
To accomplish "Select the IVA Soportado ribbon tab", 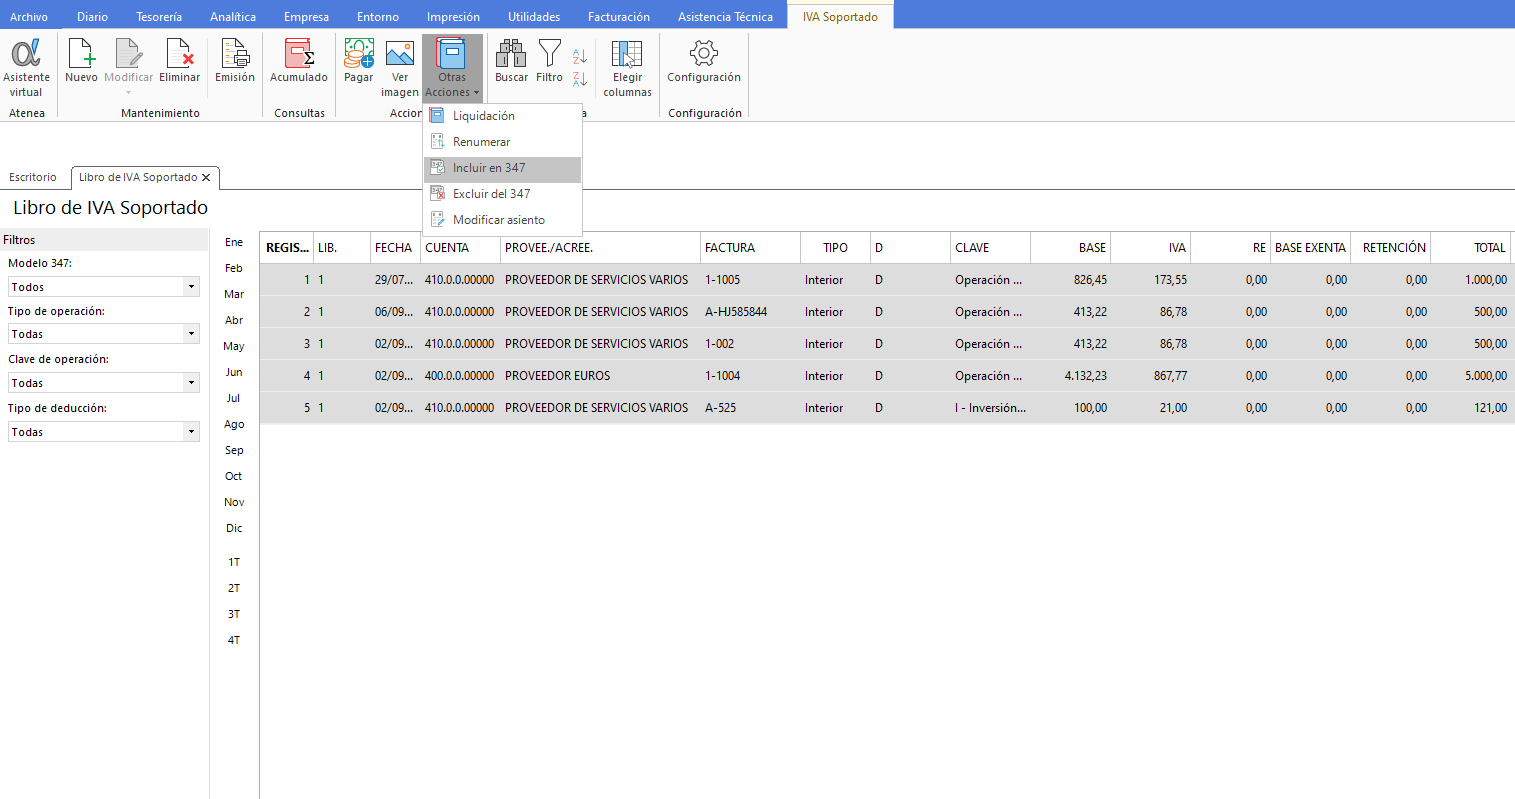I will [x=840, y=17].
